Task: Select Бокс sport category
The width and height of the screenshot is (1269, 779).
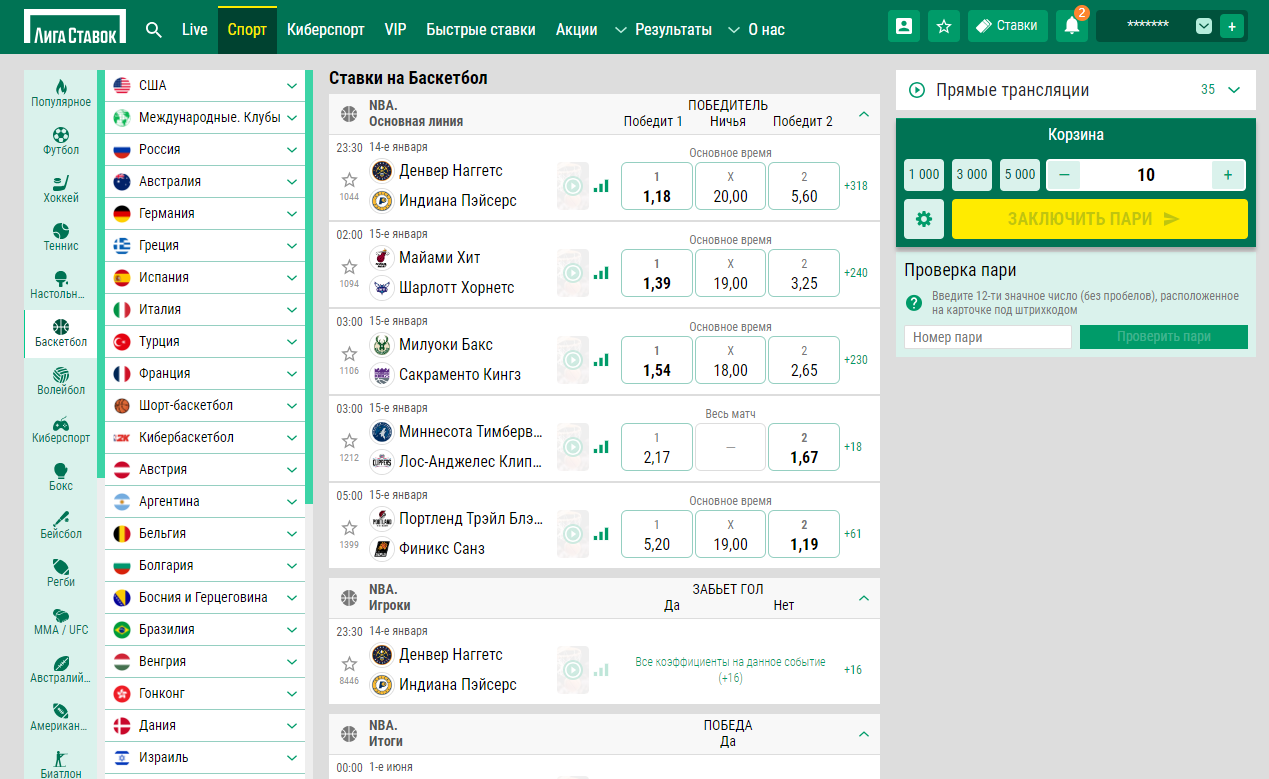Action: click(61, 478)
